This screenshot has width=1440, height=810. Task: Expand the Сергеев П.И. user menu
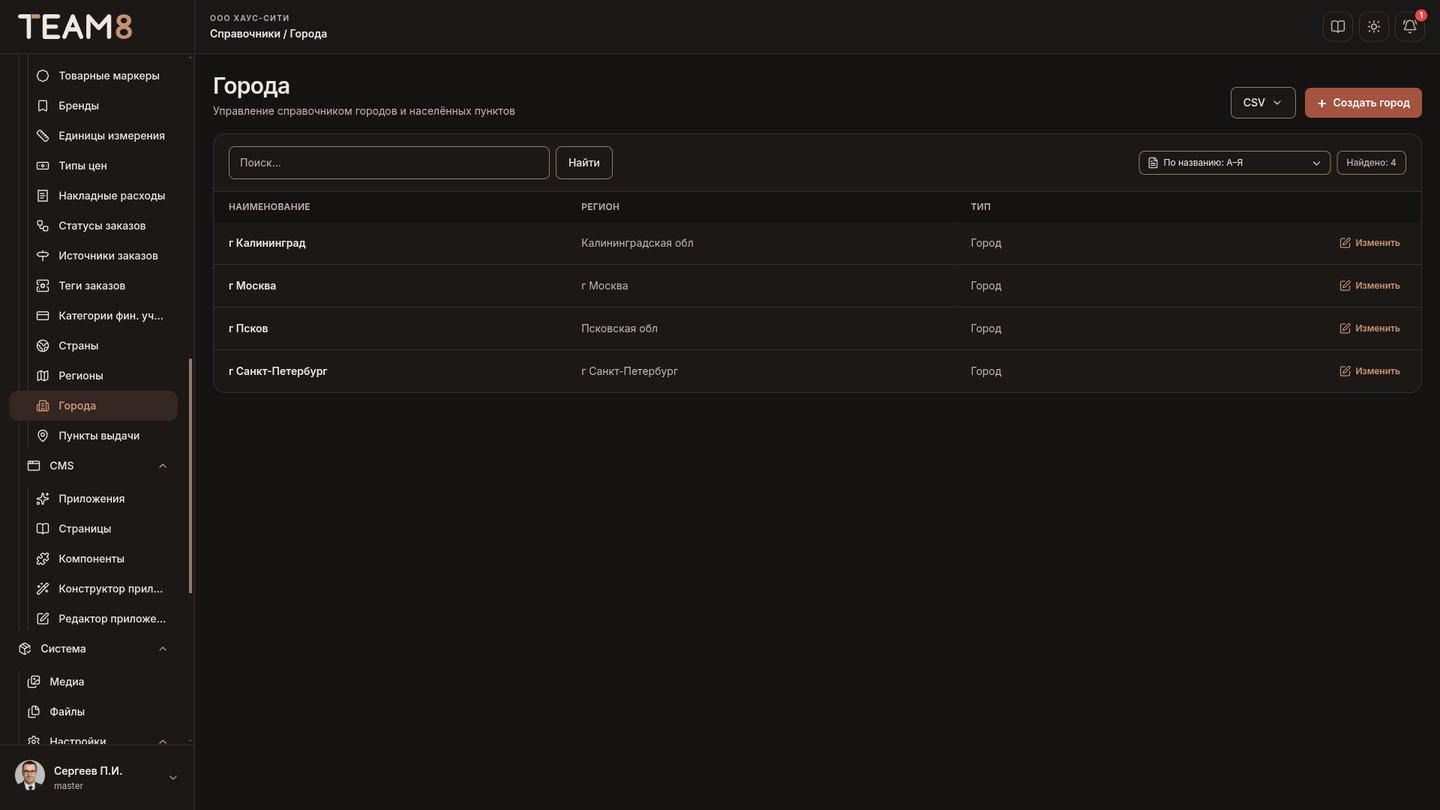pyautogui.click(x=173, y=778)
